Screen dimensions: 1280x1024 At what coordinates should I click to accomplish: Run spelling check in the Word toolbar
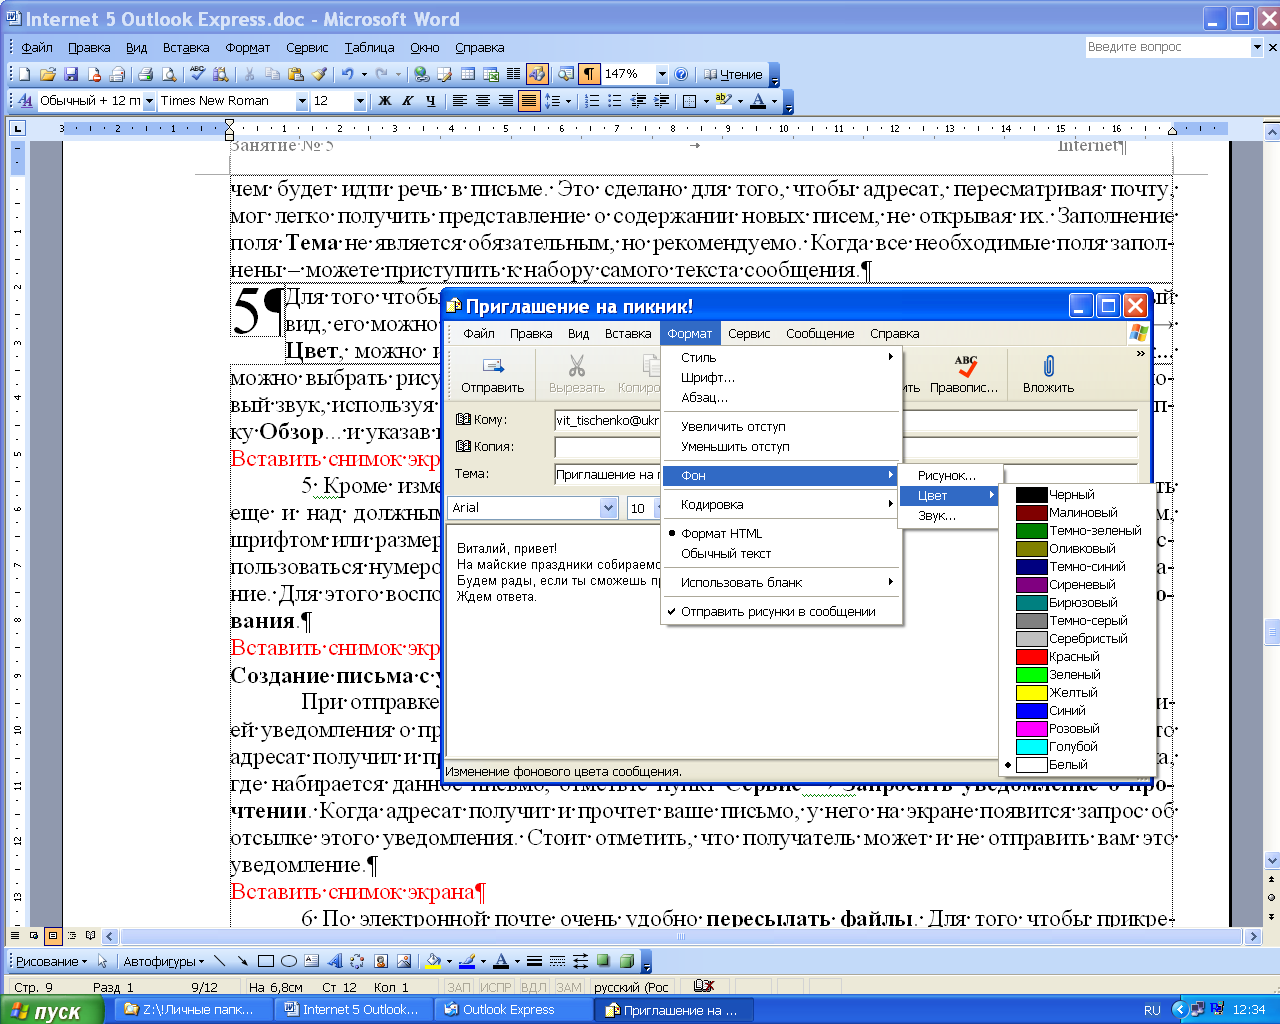pos(197,74)
